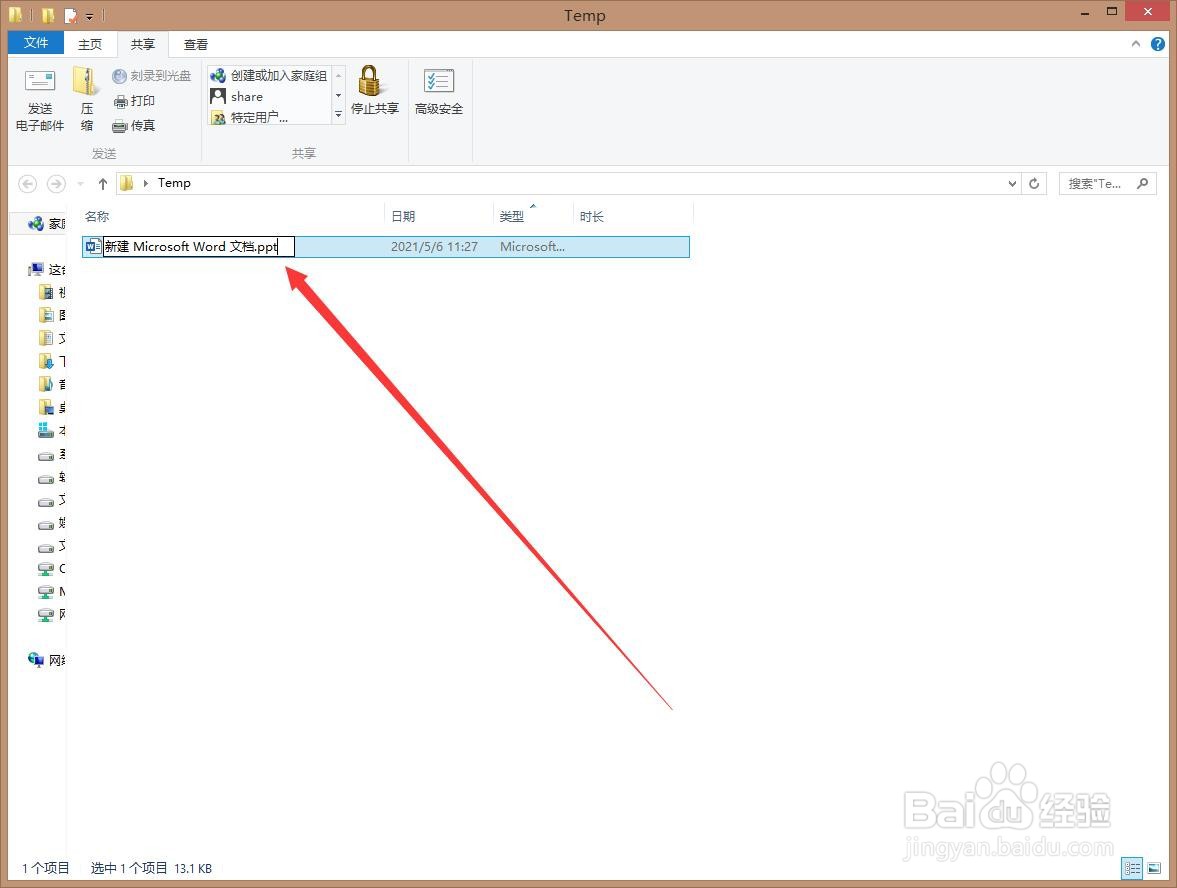
Task: Click the Send email (发送电子邮件) ribbon button
Action: pyautogui.click(x=40, y=99)
